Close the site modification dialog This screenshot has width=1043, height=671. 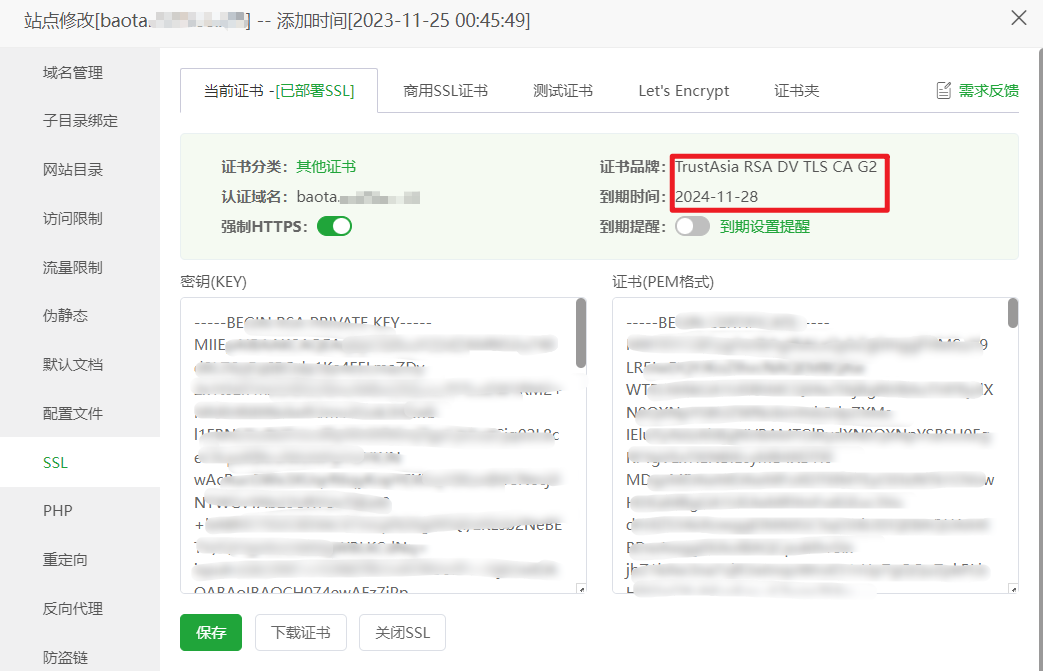click(x=1018, y=18)
